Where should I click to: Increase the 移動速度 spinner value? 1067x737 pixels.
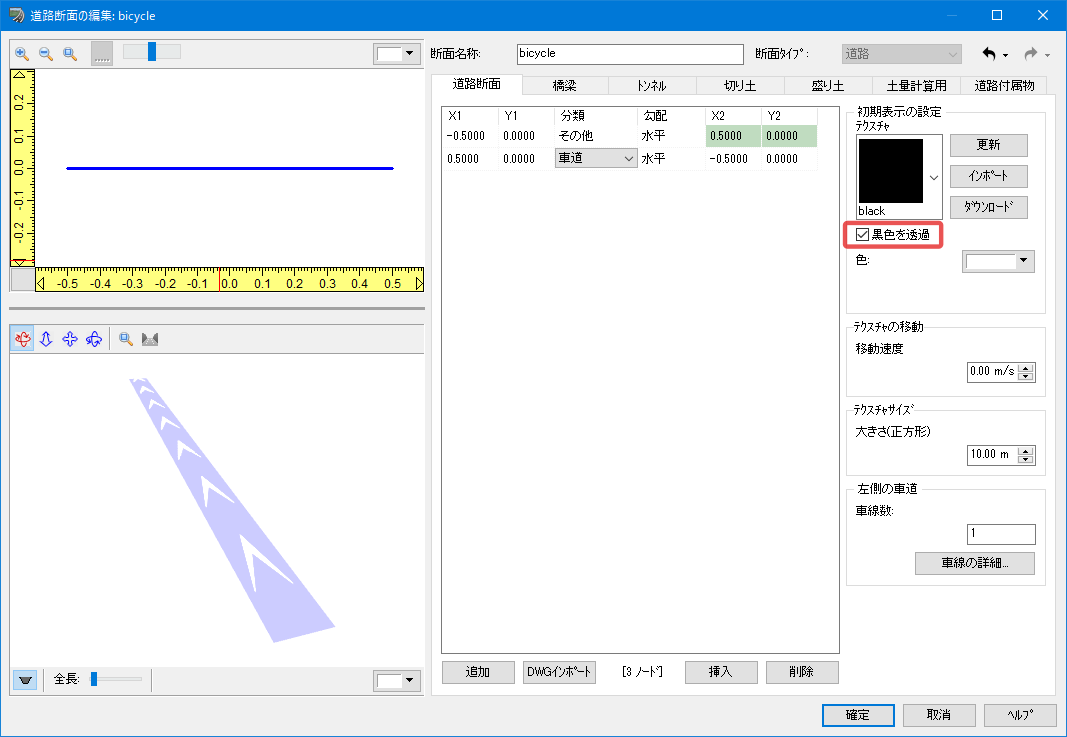tap(1026, 368)
